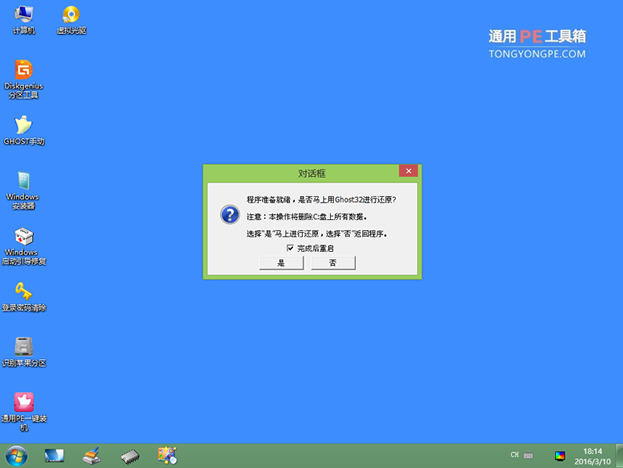Close the 对话框 dialog with red X
Viewport: 623px width, 468px height.
tap(407, 172)
